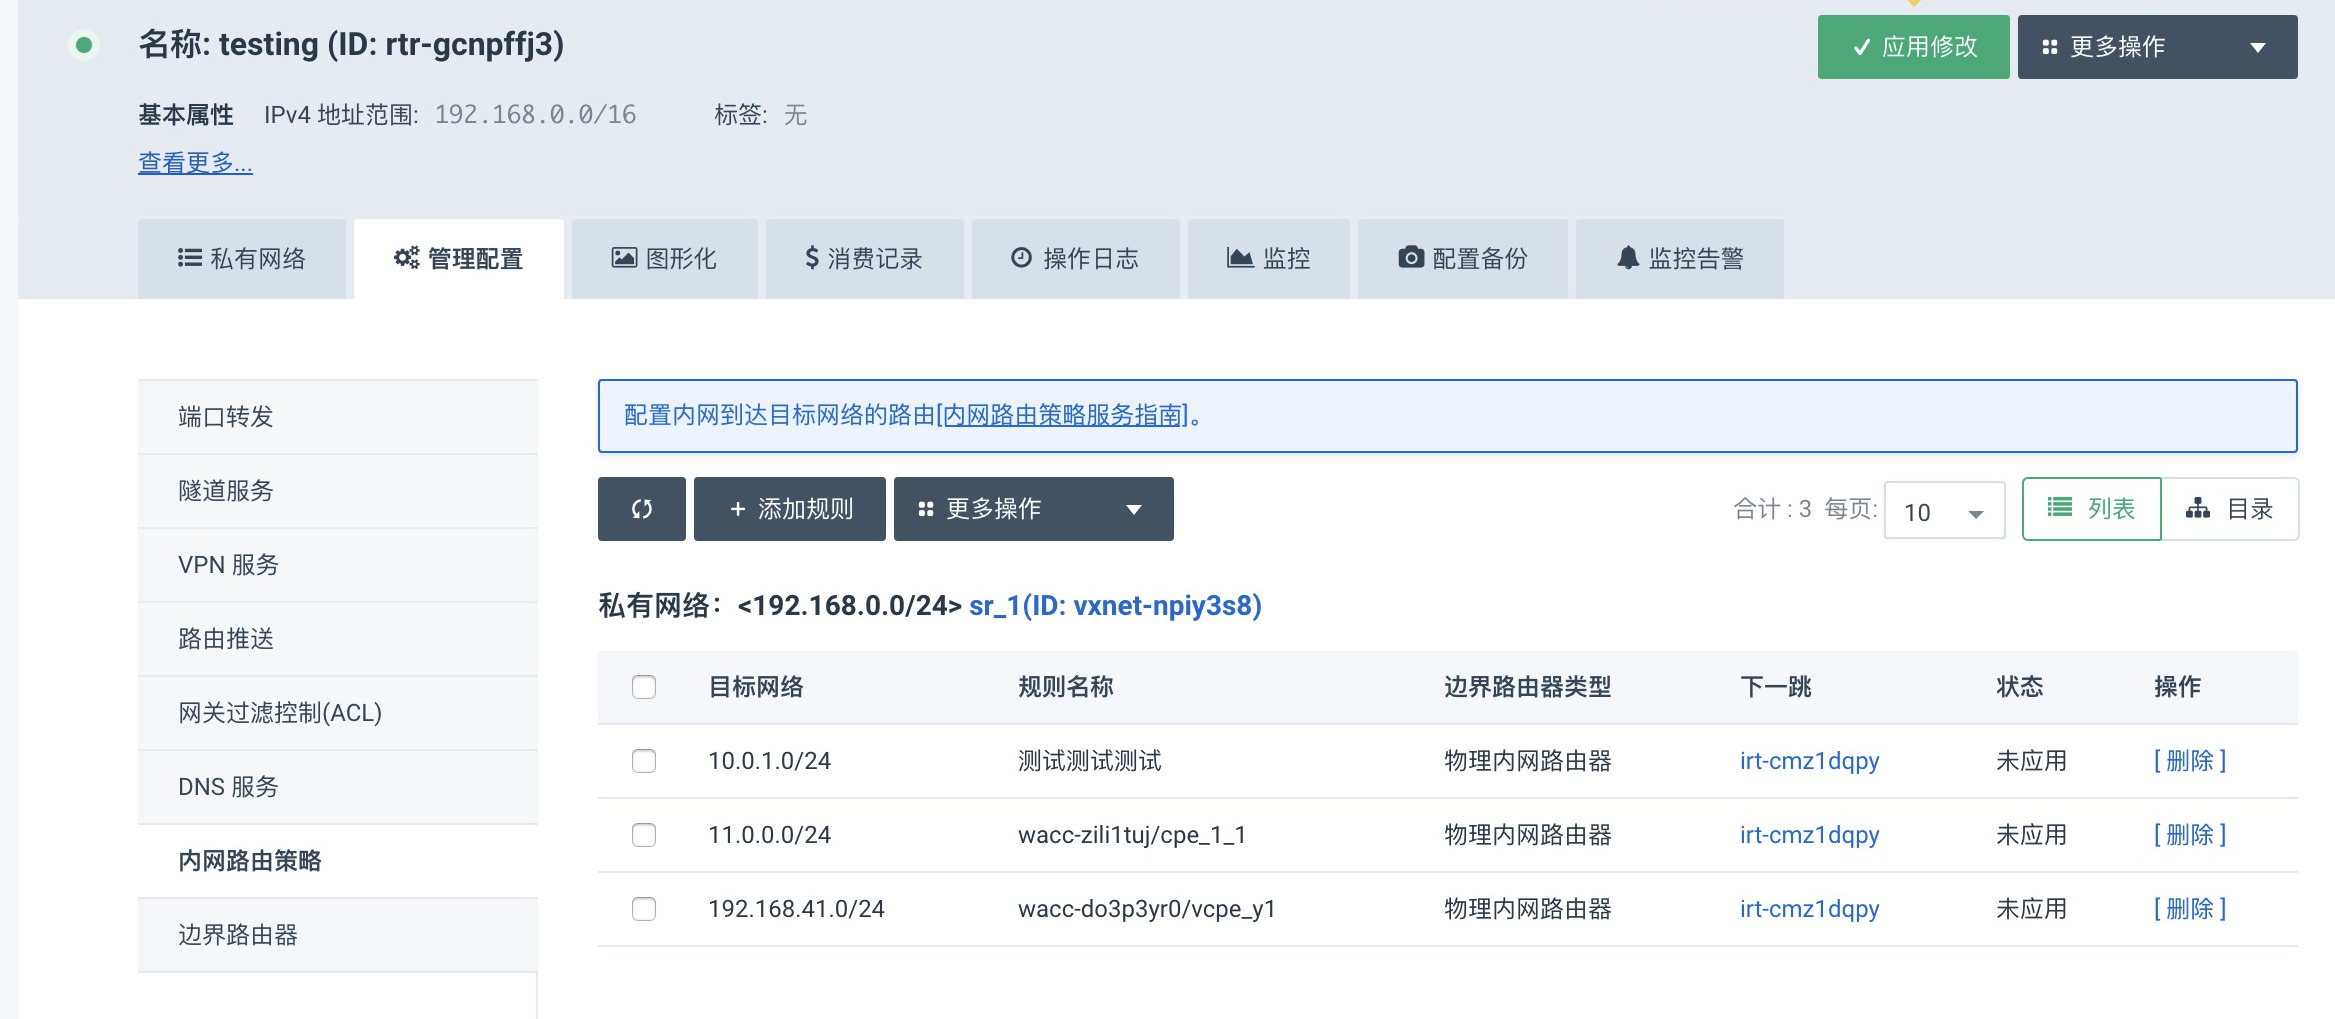The width and height of the screenshot is (2335, 1019).
Task: Open the per-page count dropdown showing 10
Action: tap(1944, 511)
